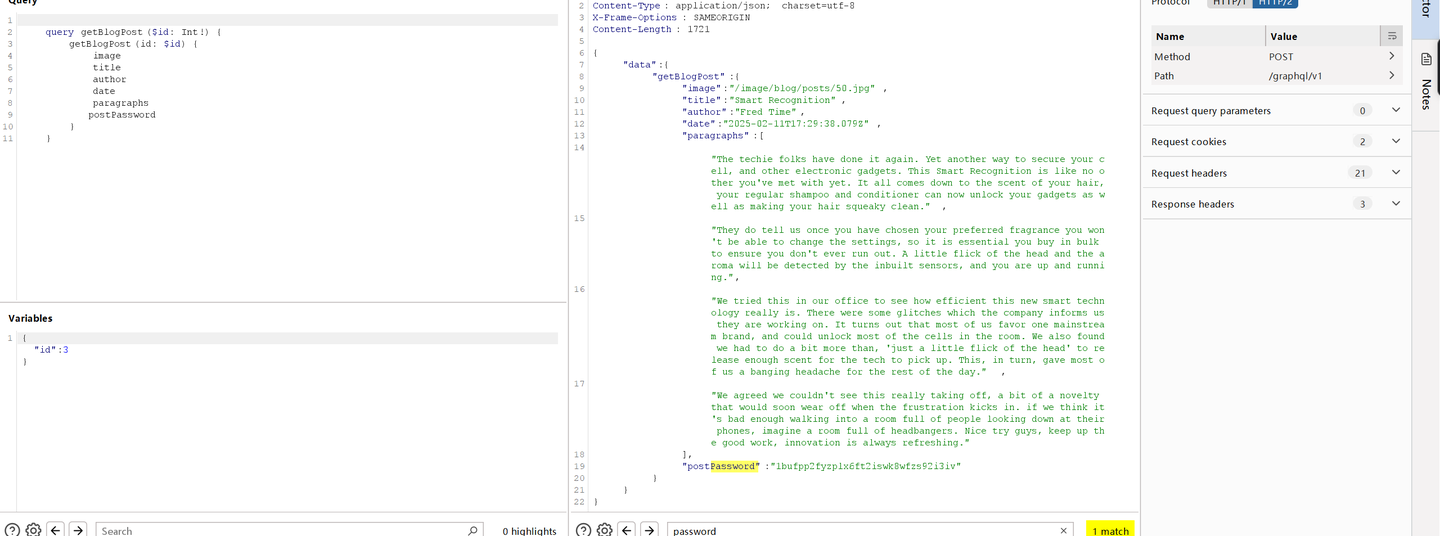This screenshot has width=1440, height=536.
Task: Click the Name column header in Inspector
Action: (1208, 36)
